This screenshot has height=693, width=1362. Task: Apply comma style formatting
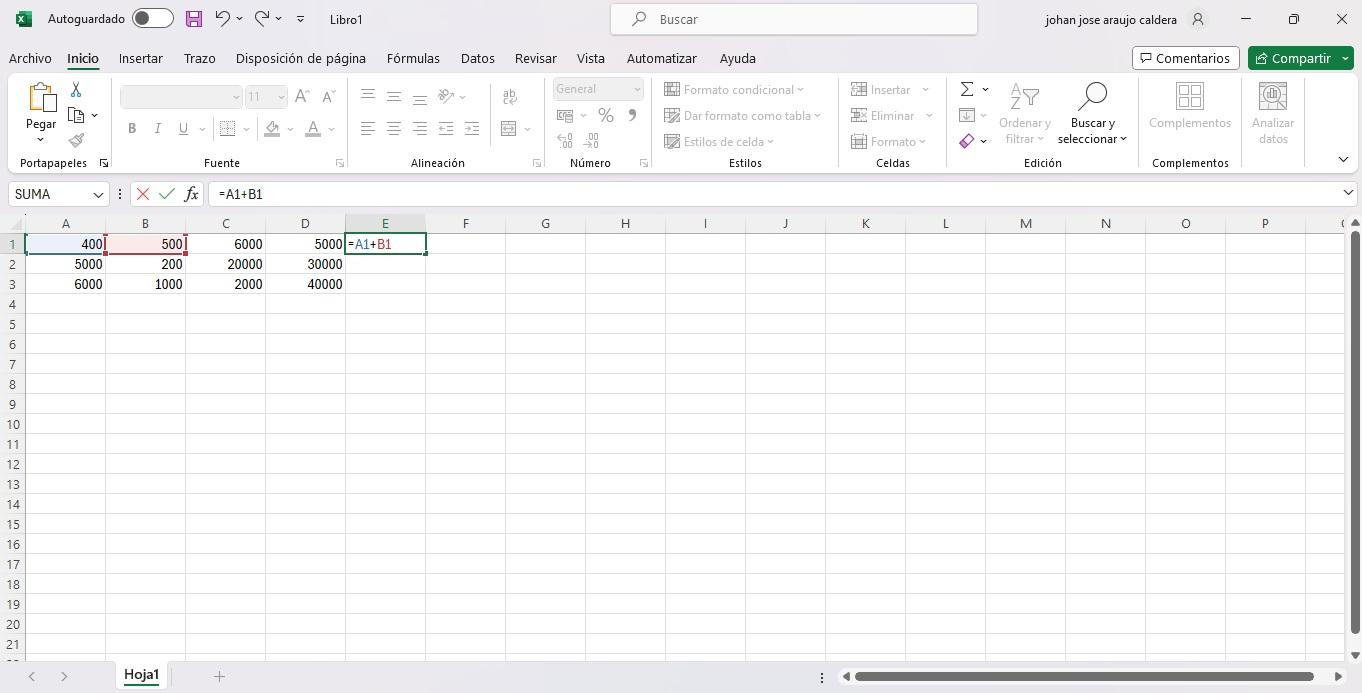click(x=631, y=115)
